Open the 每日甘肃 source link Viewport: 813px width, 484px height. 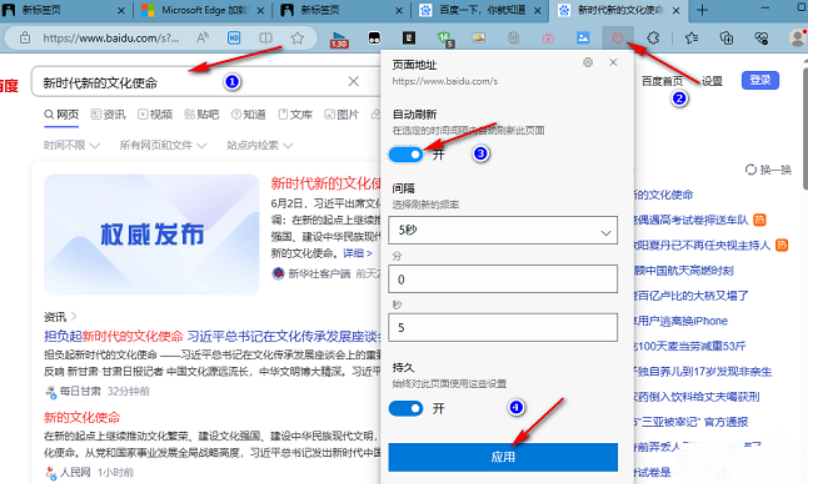click(80, 391)
